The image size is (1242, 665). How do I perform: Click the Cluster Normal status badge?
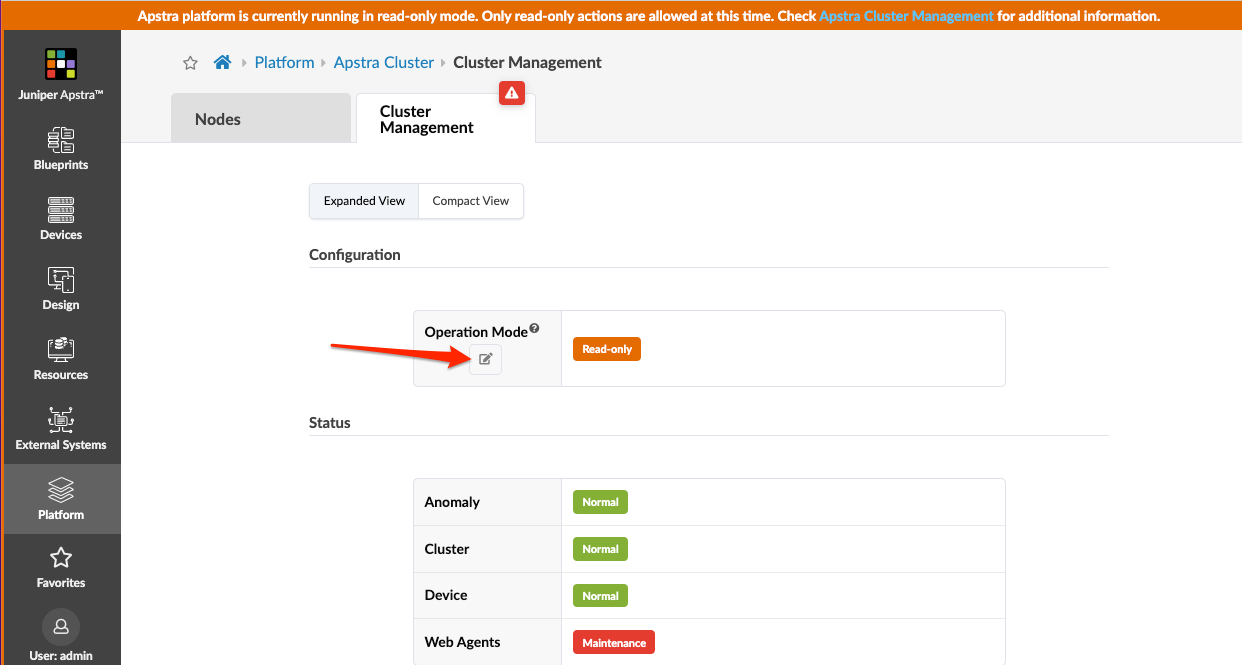click(600, 549)
